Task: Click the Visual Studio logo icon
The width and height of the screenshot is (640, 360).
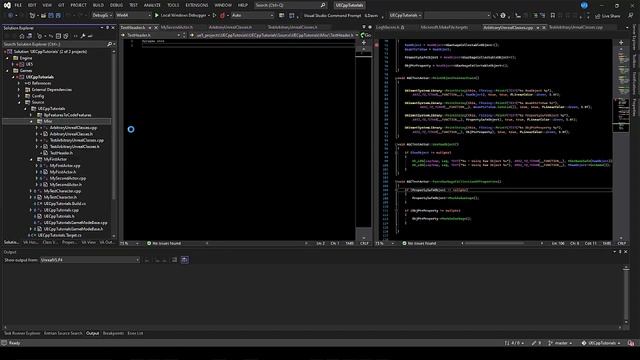Action: [7, 5]
